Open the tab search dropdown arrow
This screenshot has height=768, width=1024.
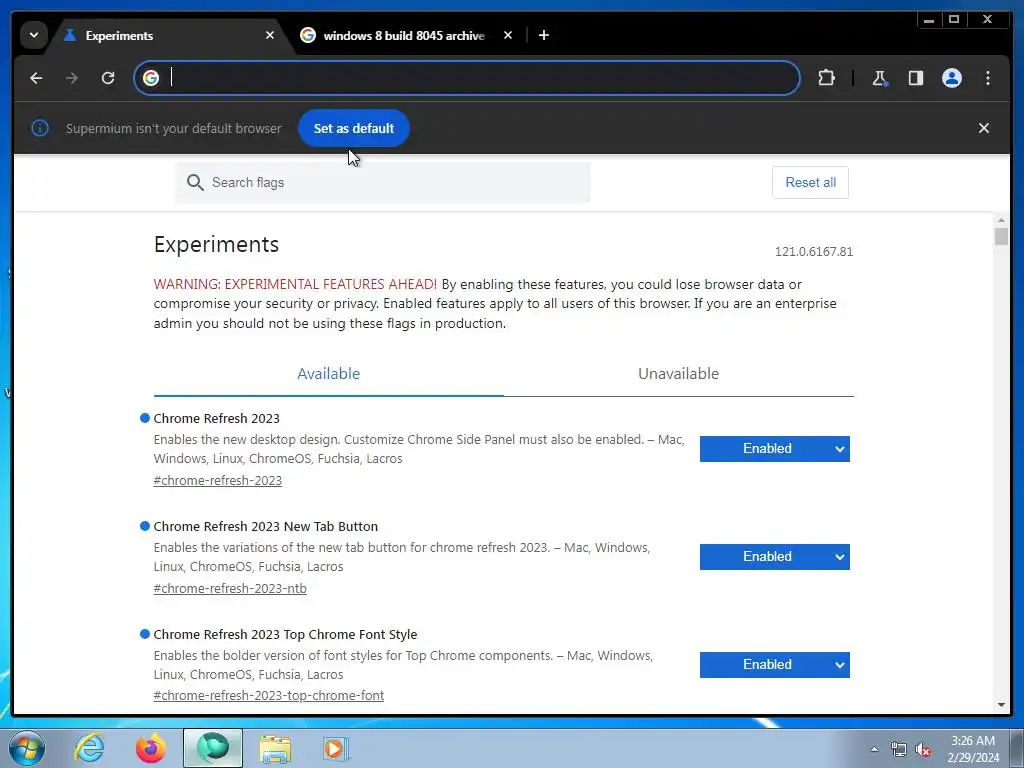[x=34, y=35]
